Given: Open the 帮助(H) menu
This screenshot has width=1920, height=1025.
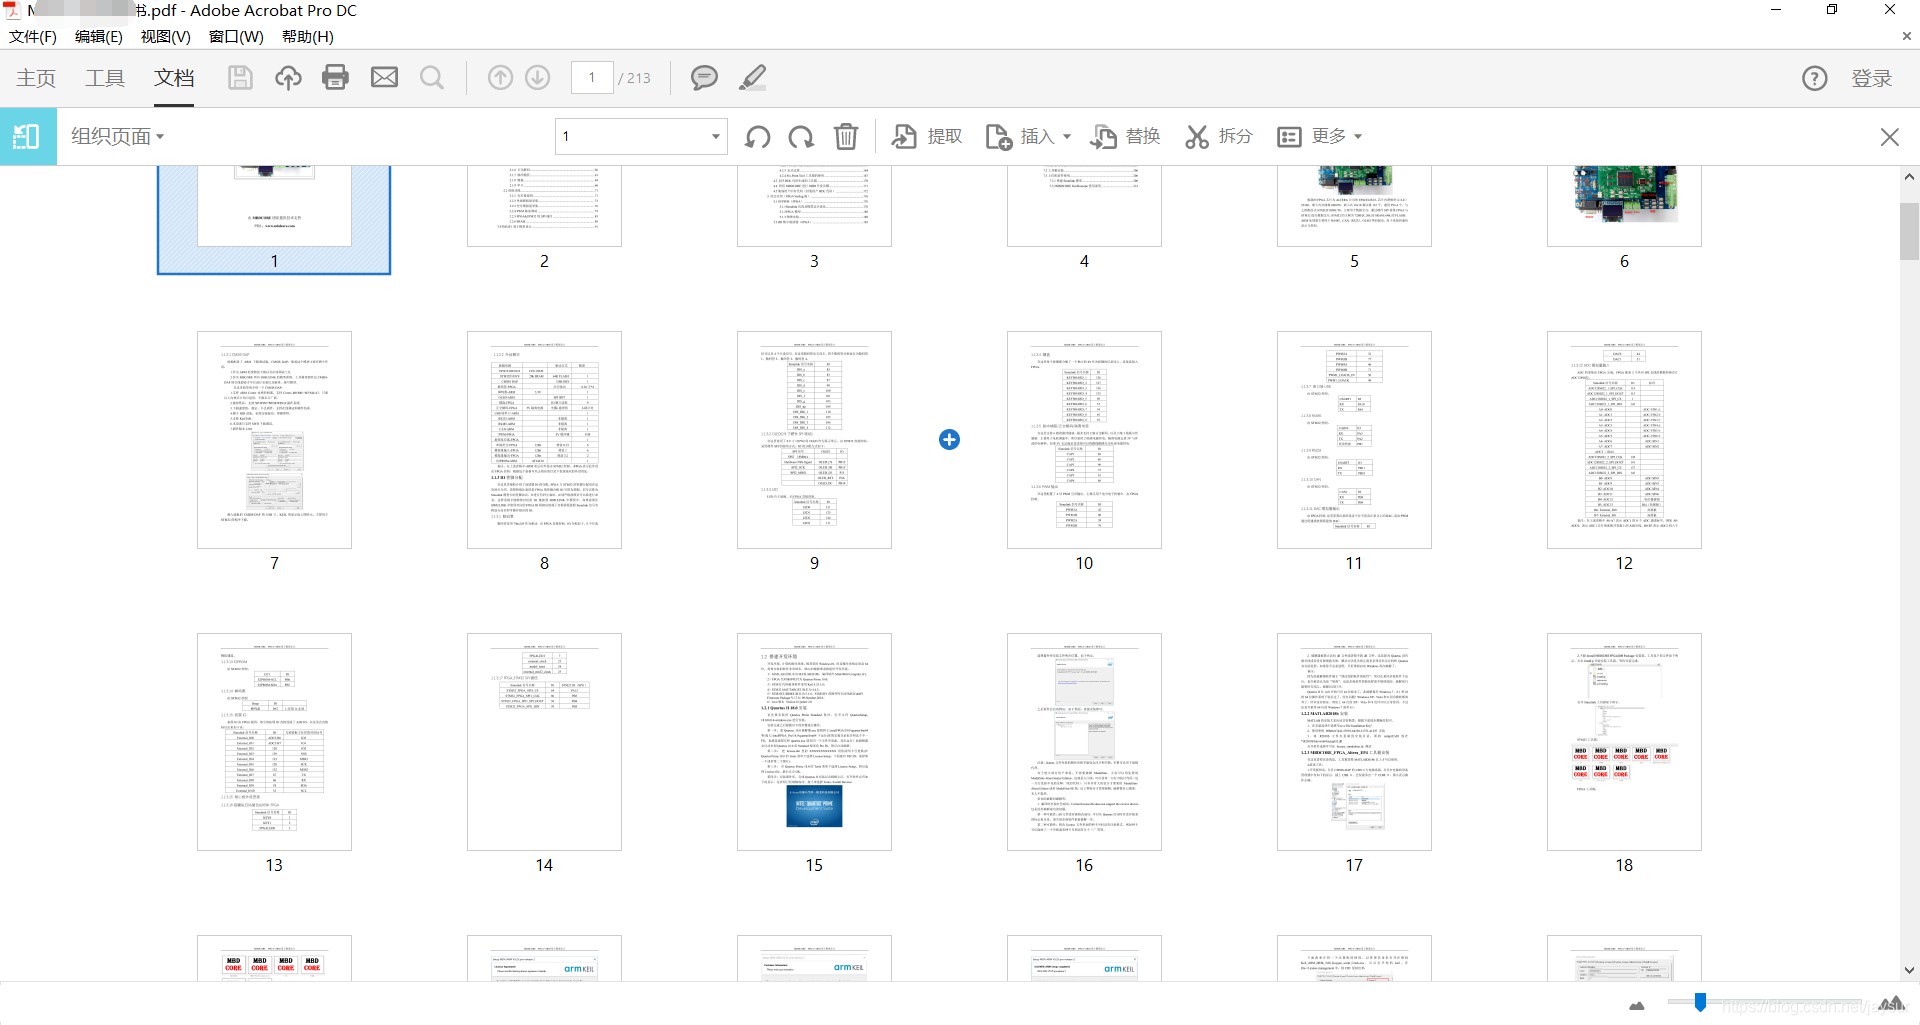Looking at the screenshot, I should click(x=307, y=37).
